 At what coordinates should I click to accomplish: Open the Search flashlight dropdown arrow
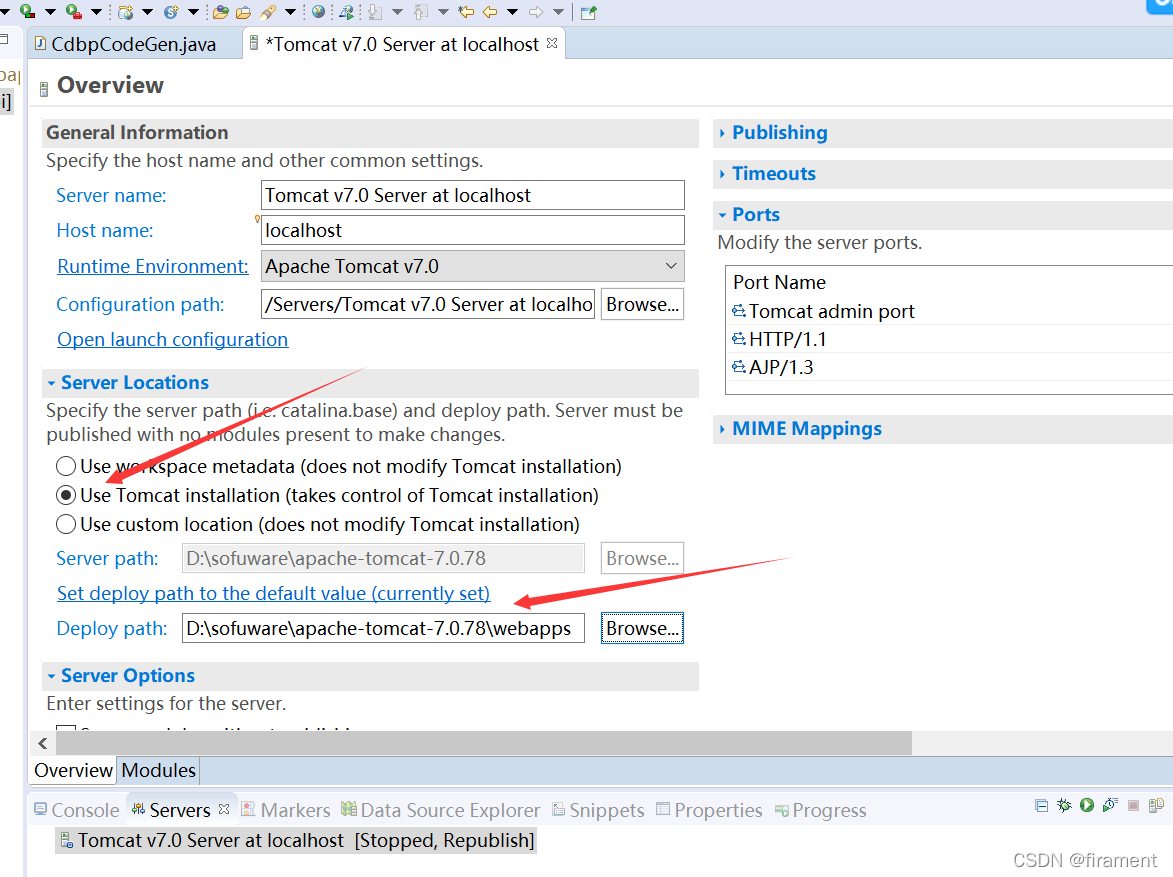pyautogui.click(x=290, y=12)
